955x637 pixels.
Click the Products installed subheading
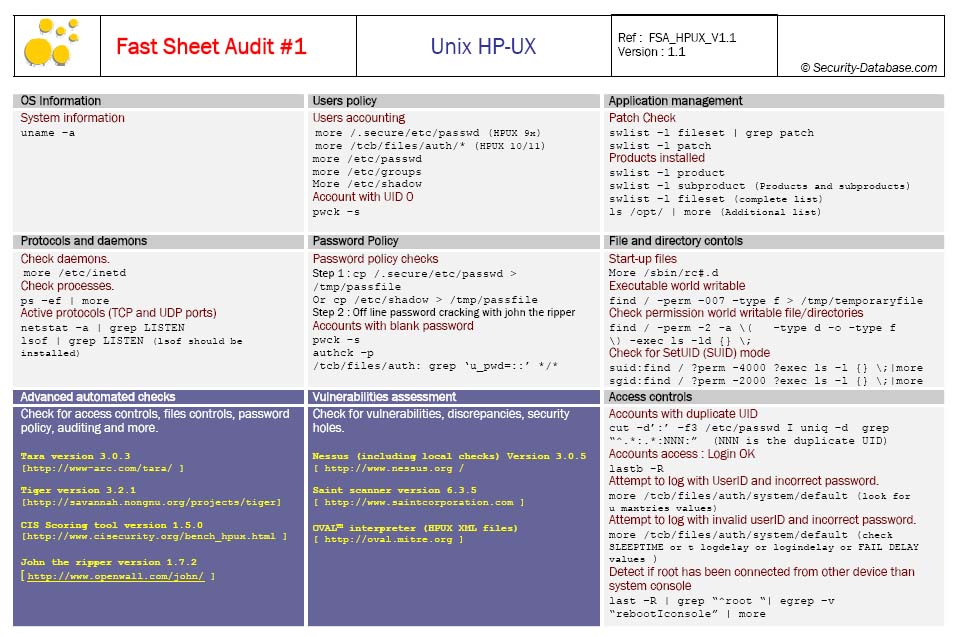click(657, 158)
